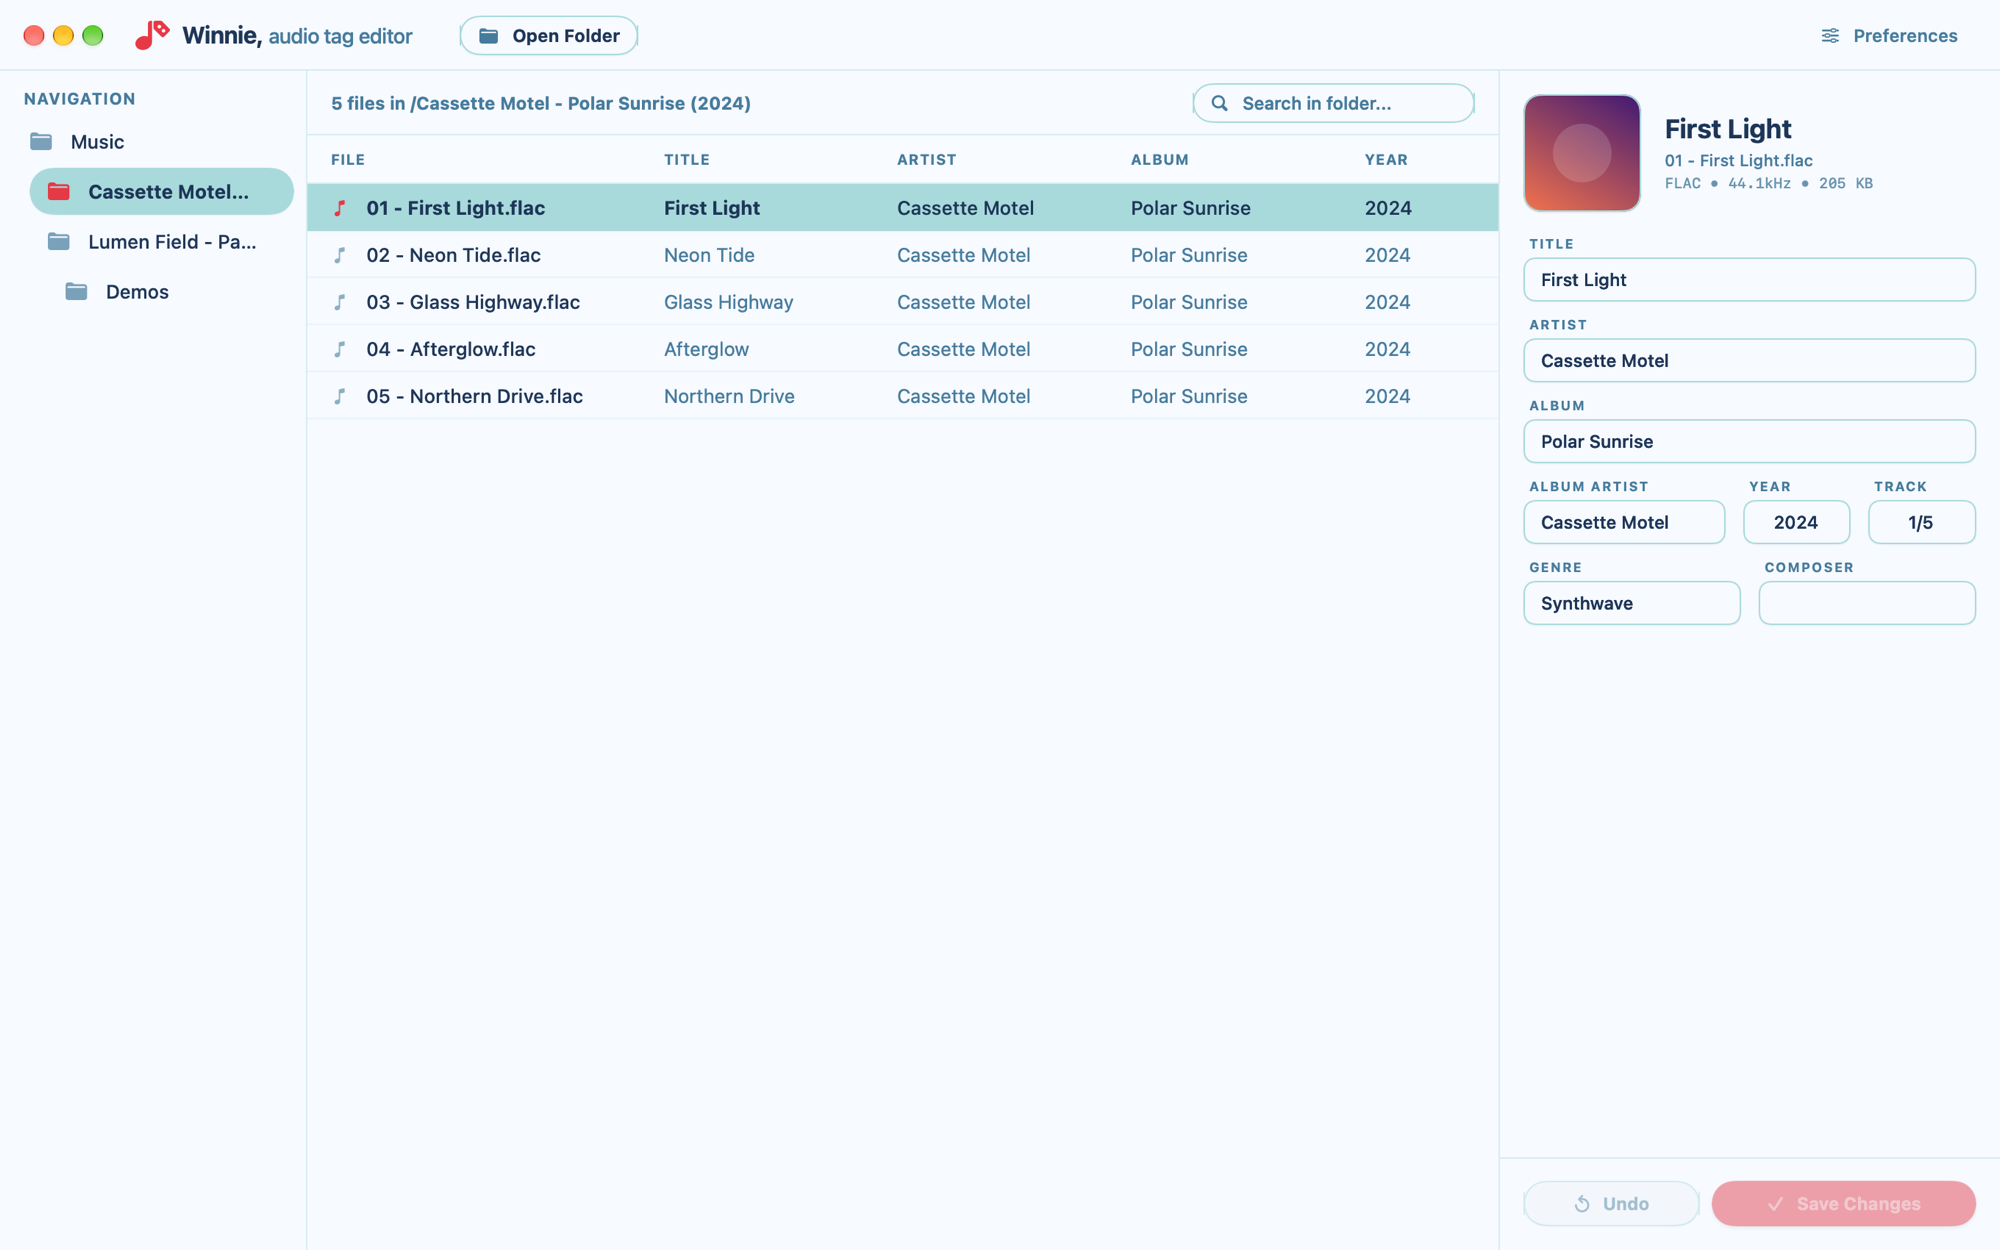The image size is (2000, 1250).
Task: Click the Track field showing 1/5
Action: [1921, 523]
